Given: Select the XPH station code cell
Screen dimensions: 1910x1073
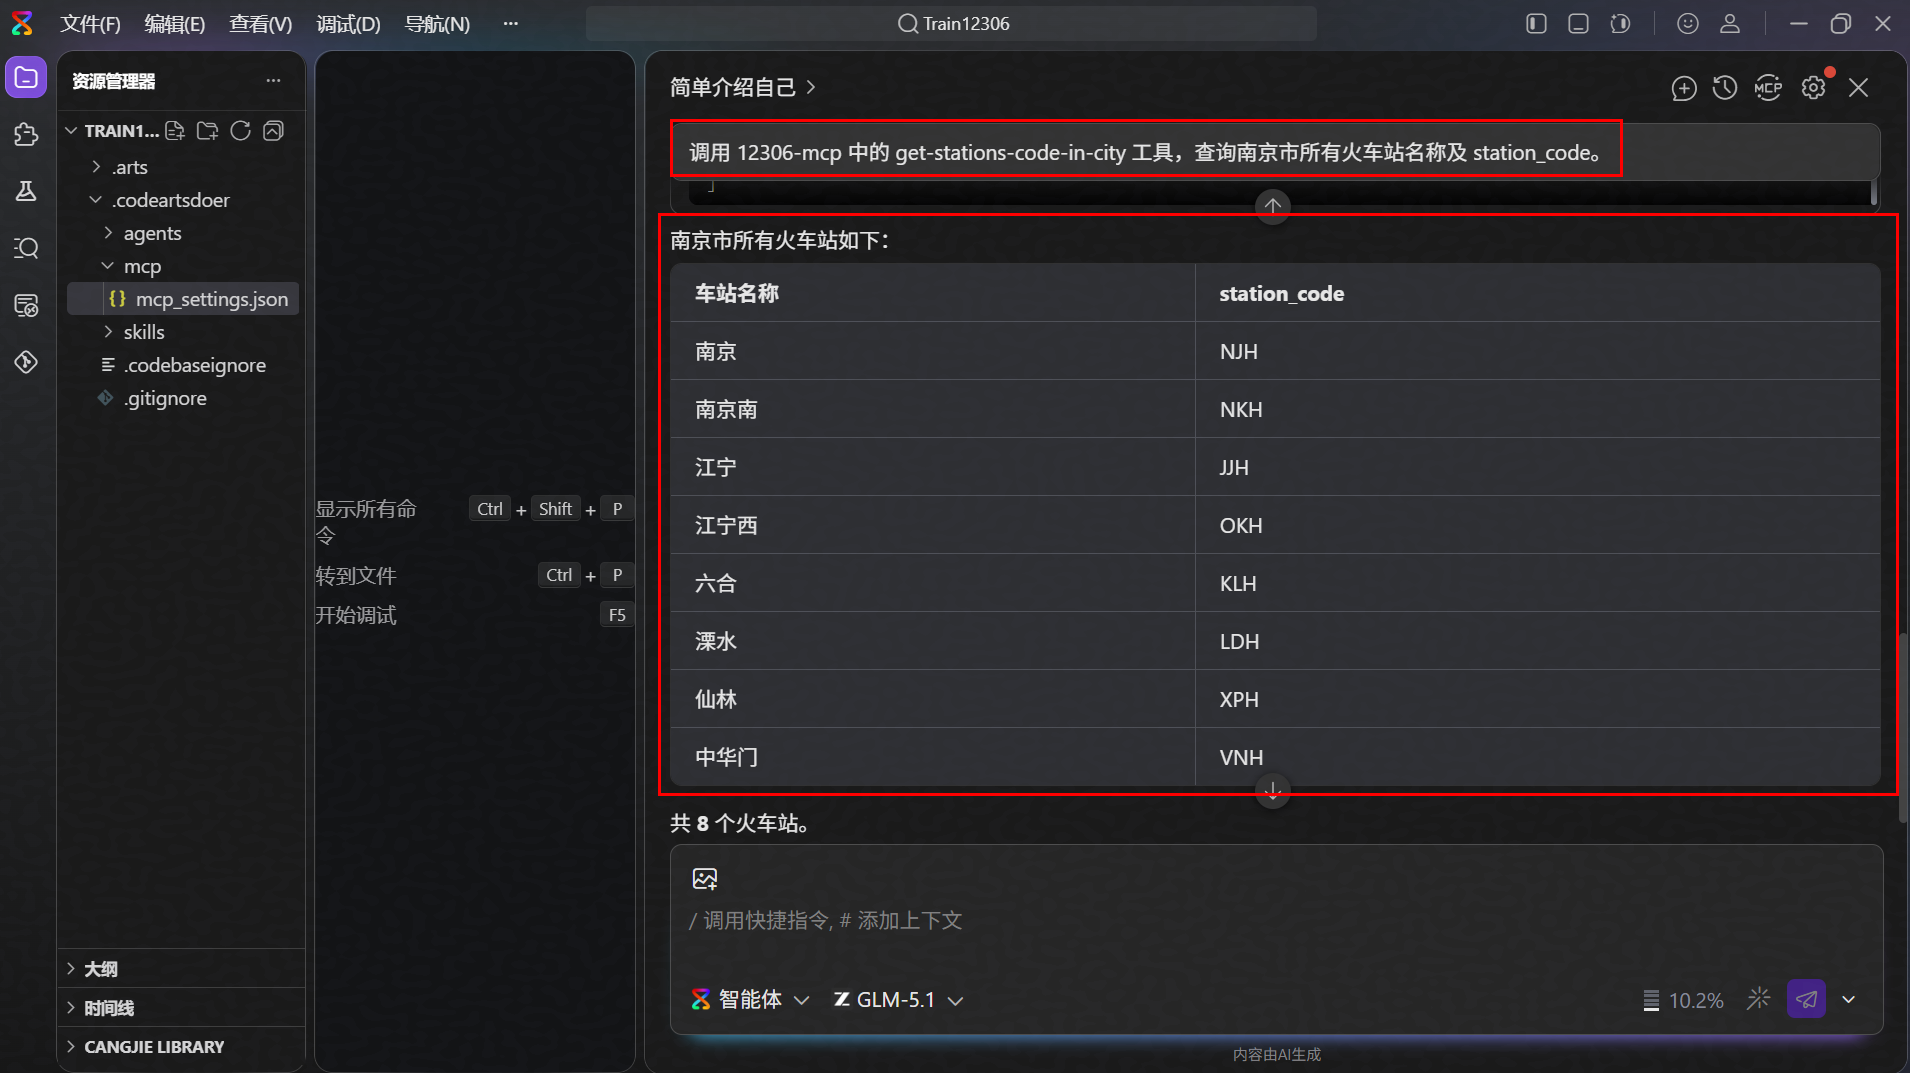Looking at the screenshot, I should point(1537,699).
